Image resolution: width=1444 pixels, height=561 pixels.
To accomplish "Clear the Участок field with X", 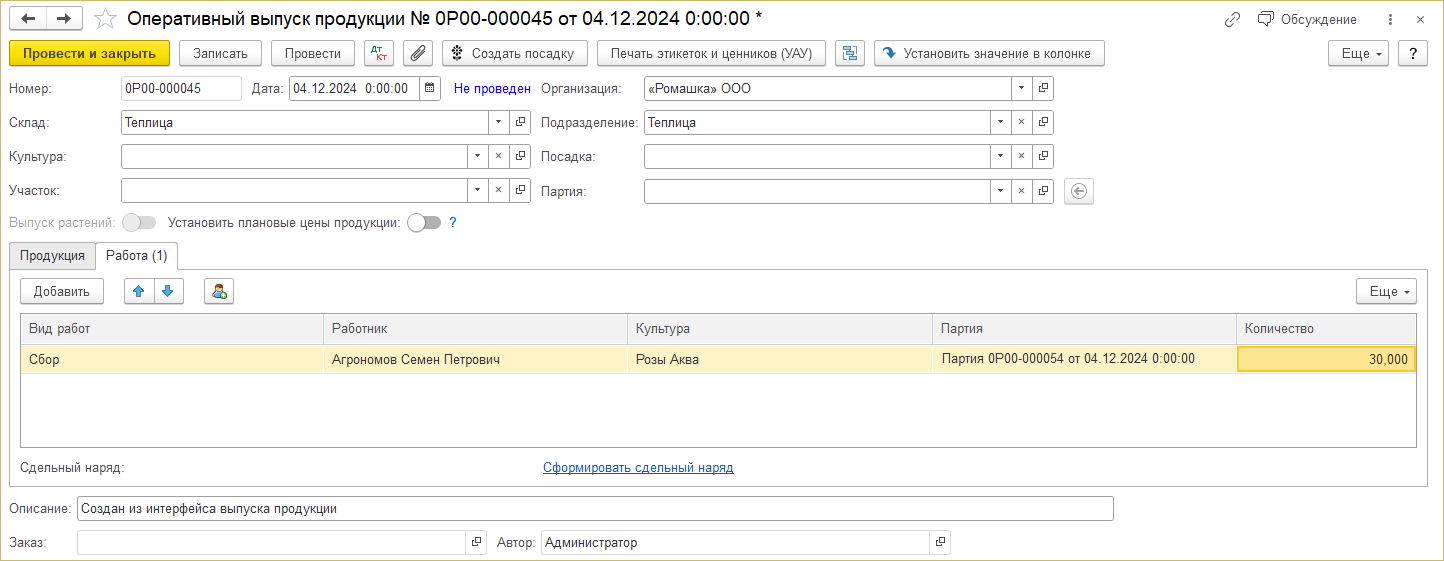I will tap(498, 190).
